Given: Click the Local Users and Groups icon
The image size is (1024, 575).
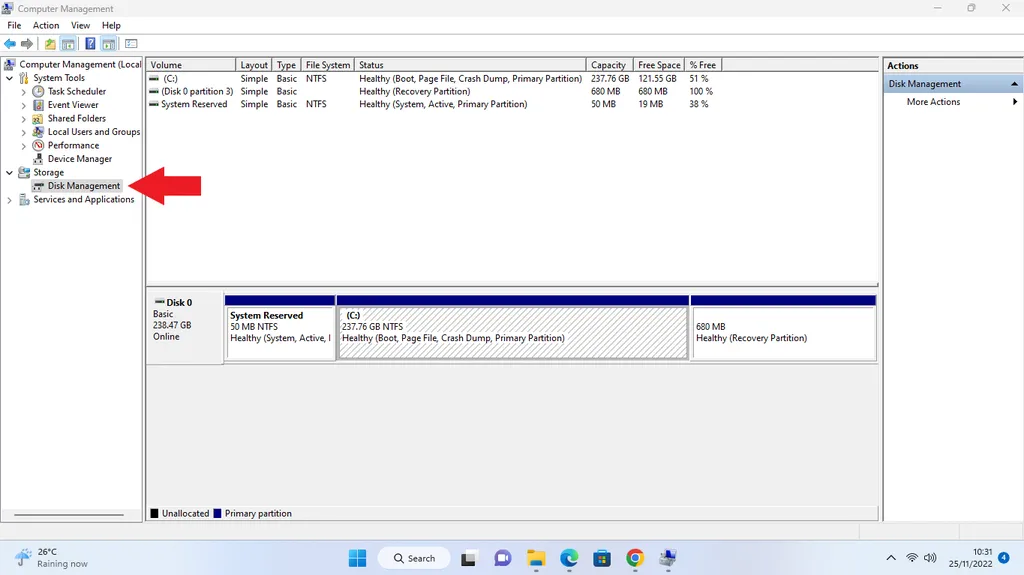Looking at the screenshot, I should tap(39, 132).
